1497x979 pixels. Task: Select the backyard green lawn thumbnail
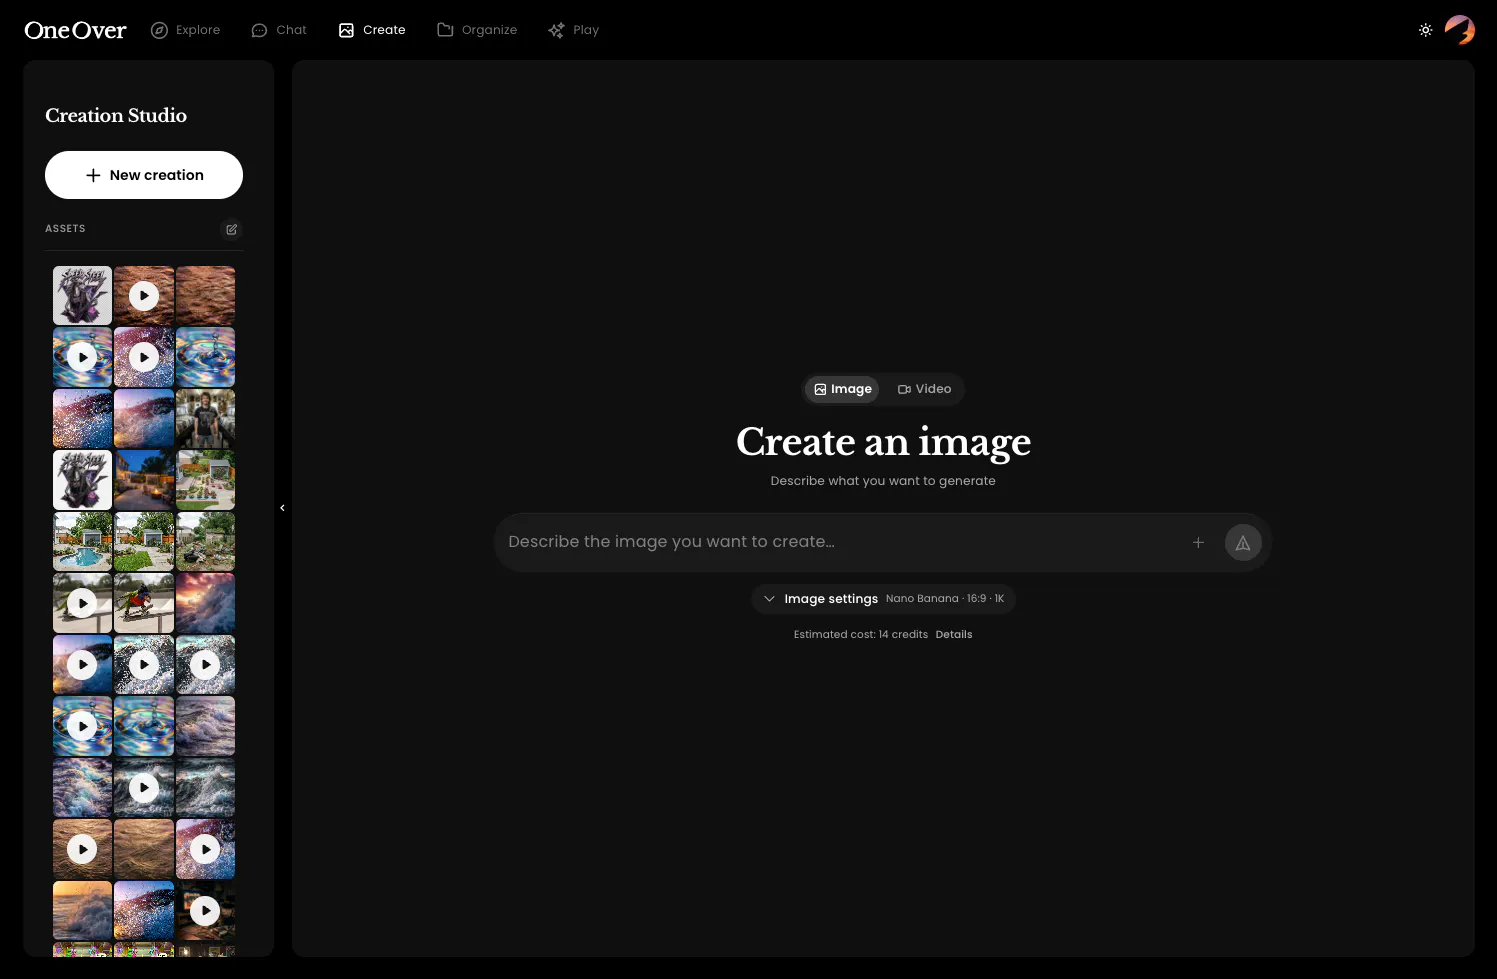[144, 542]
